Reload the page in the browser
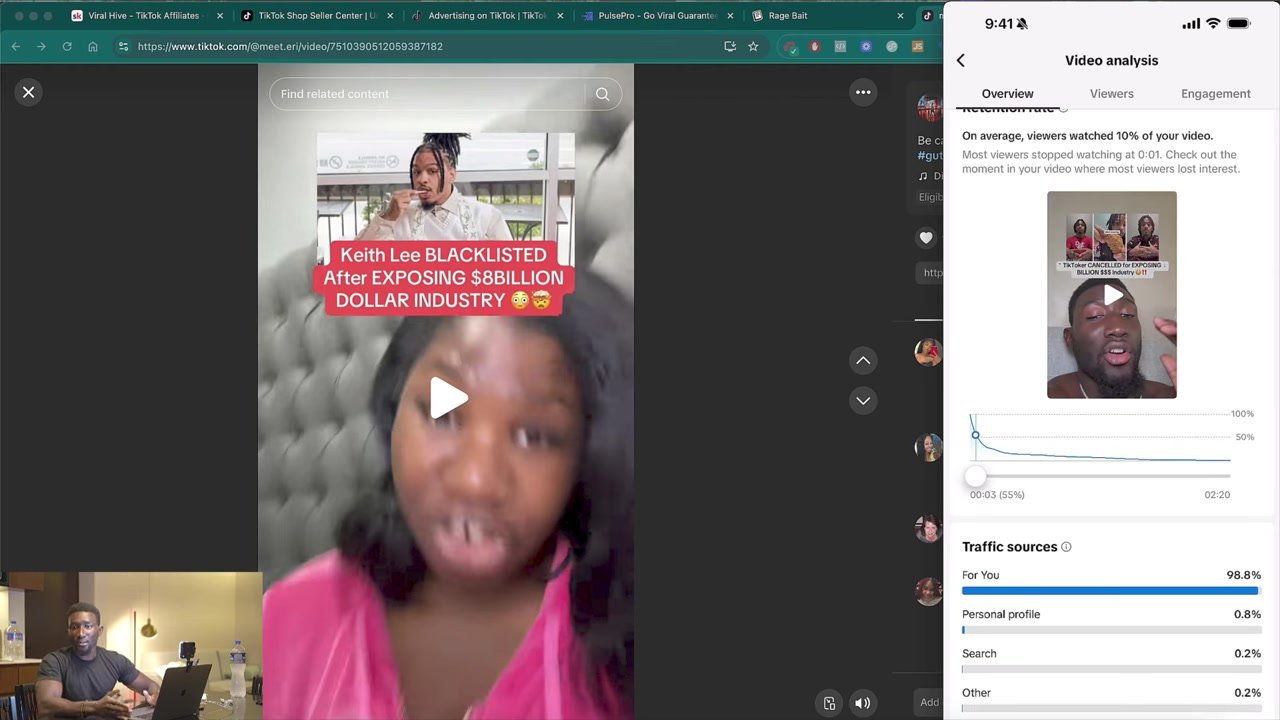 [67, 46]
